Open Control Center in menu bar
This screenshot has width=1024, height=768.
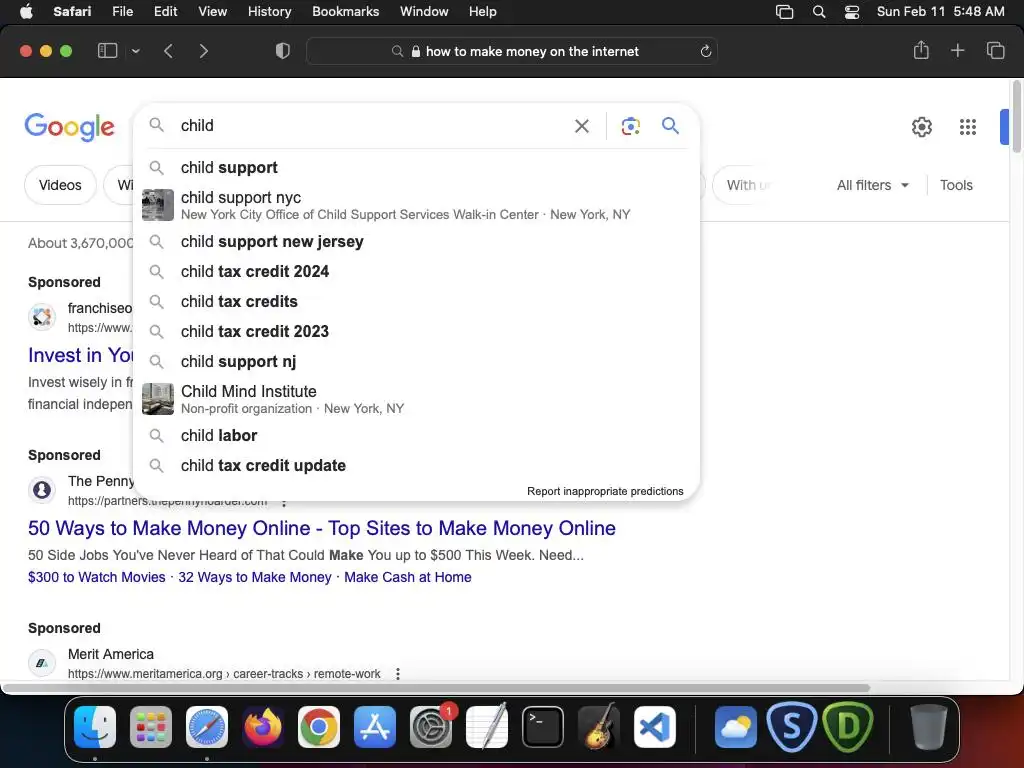point(852,12)
